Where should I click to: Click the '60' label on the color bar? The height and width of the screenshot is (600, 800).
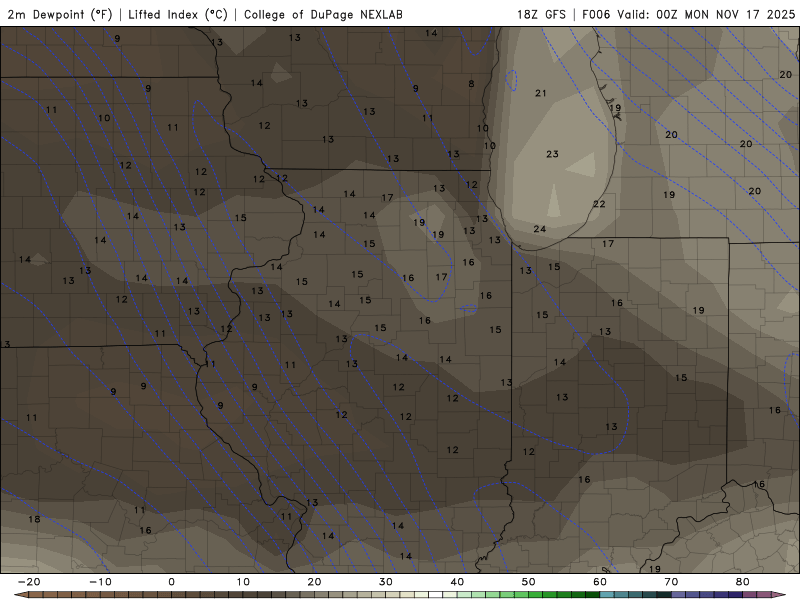[x=600, y=582]
